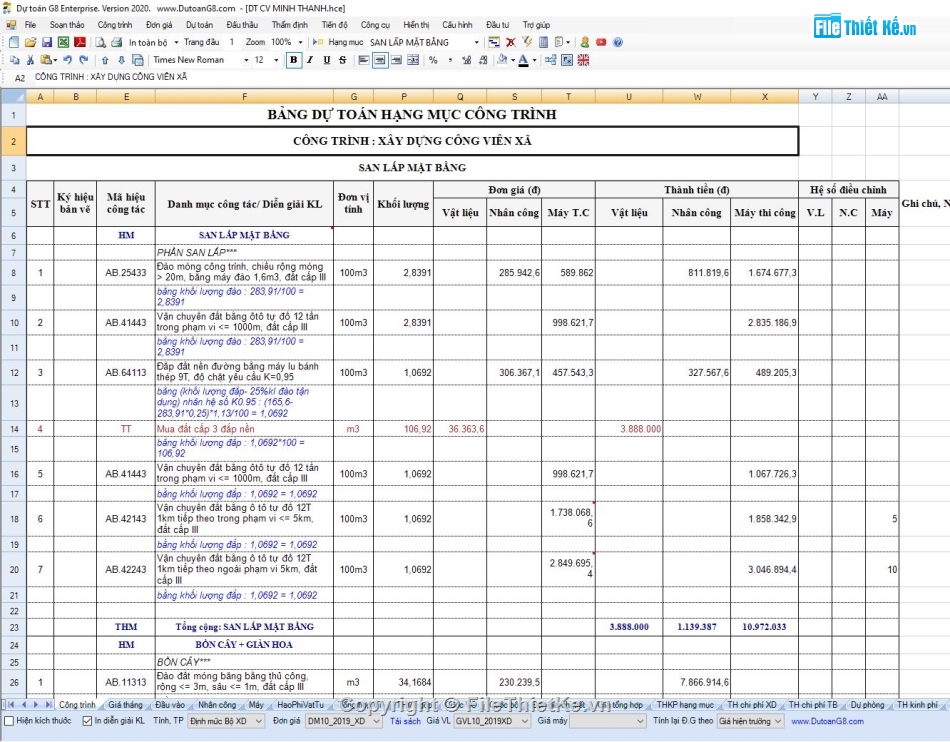The height and width of the screenshot is (742, 950).
Task: Click the red X delete icon
Action: pos(511,42)
